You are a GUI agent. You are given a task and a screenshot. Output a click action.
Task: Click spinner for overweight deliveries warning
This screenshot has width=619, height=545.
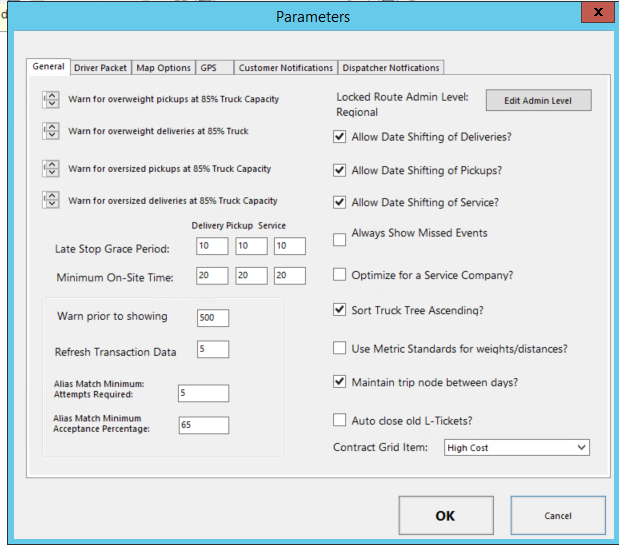(51, 131)
